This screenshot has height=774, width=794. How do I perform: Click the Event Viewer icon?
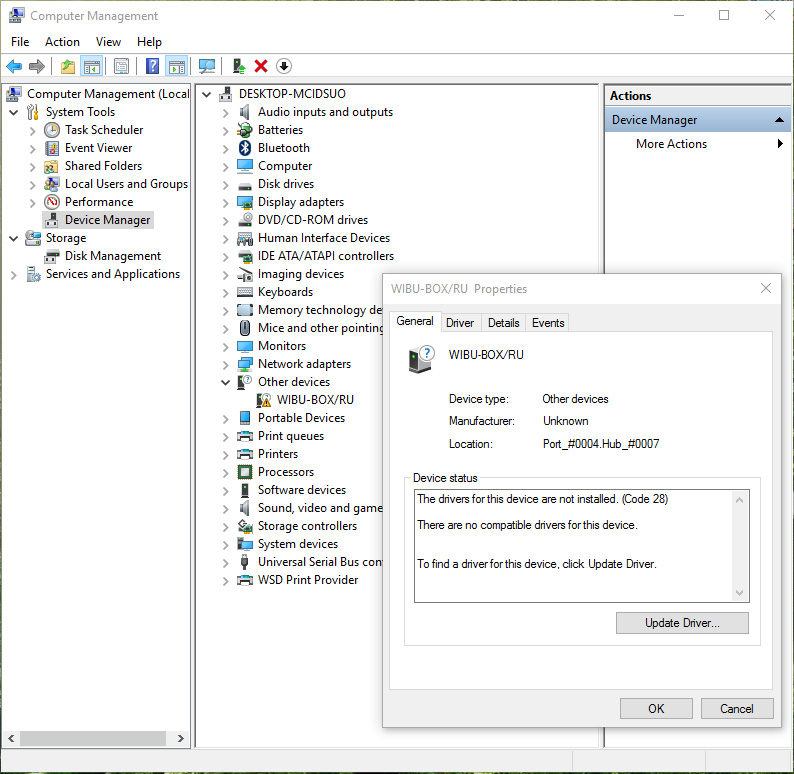[52, 148]
